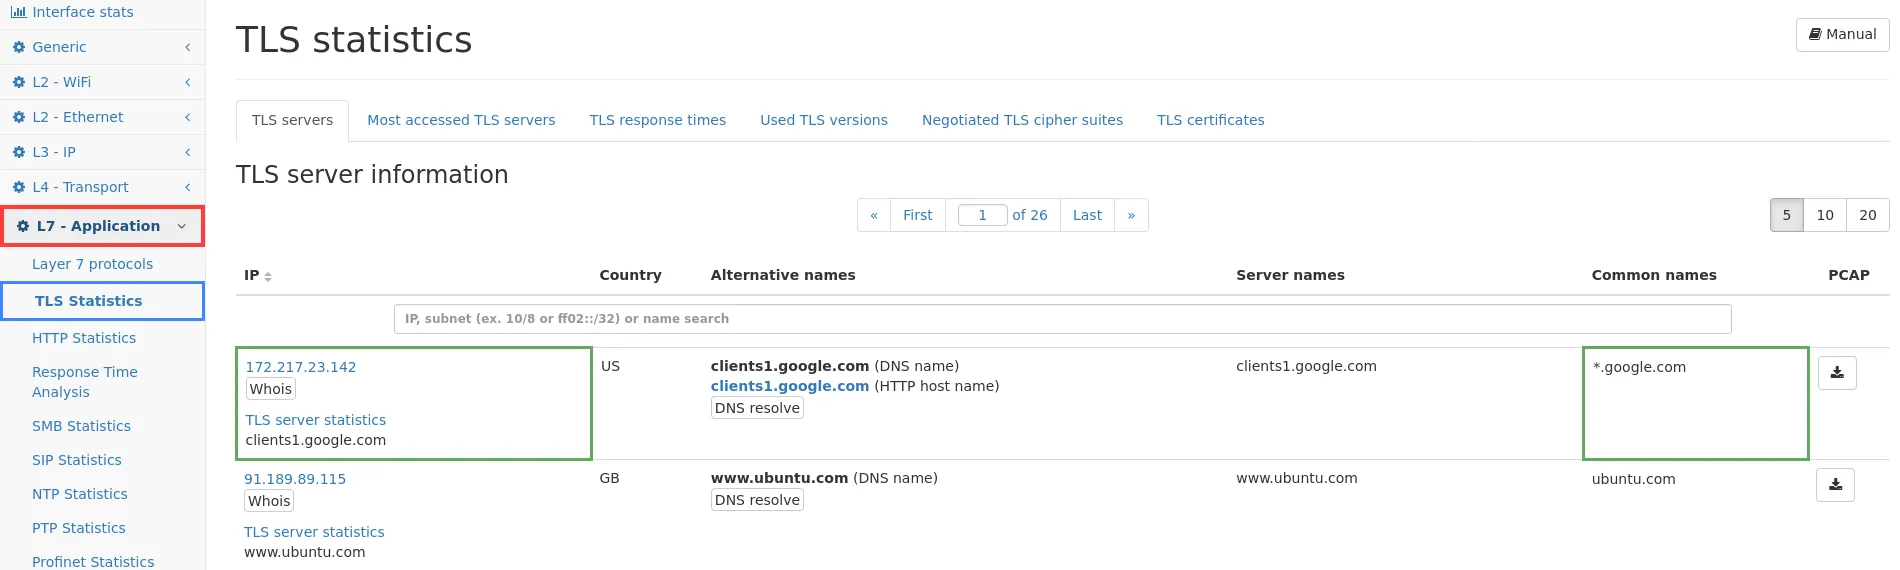Click the Interface stats chart icon
This screenshot has height=570, width=1900.
tap(18, 12)
